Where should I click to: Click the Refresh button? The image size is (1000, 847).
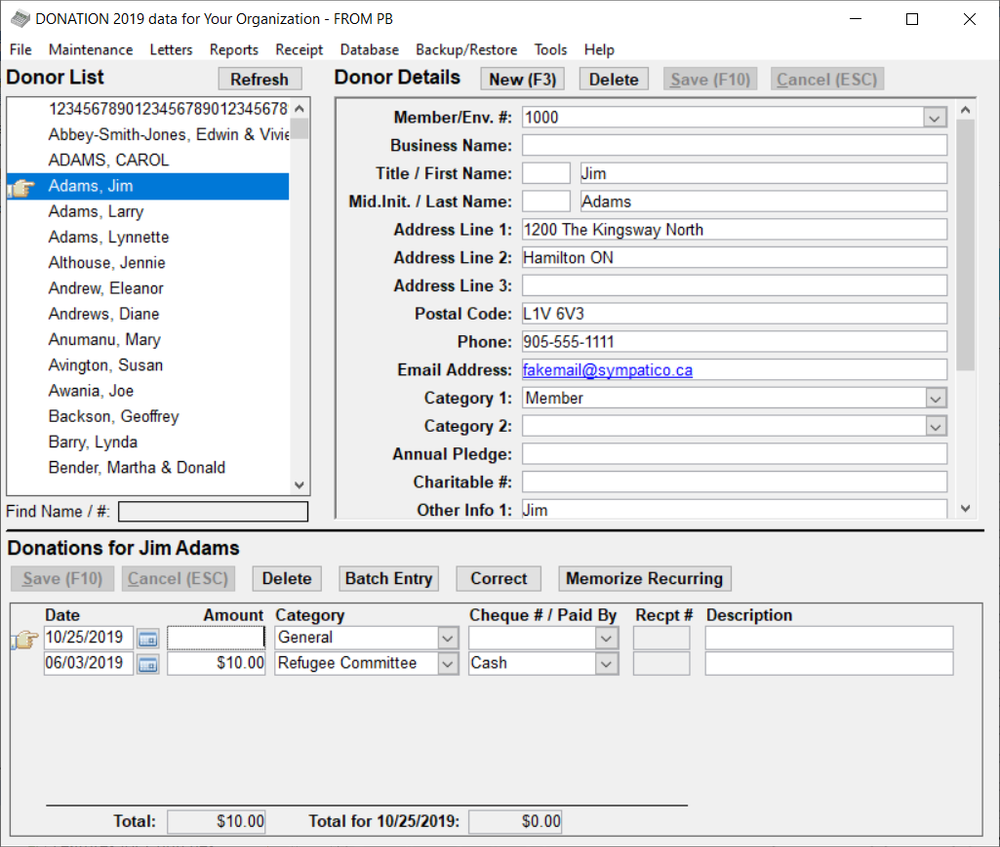(259, 80)
